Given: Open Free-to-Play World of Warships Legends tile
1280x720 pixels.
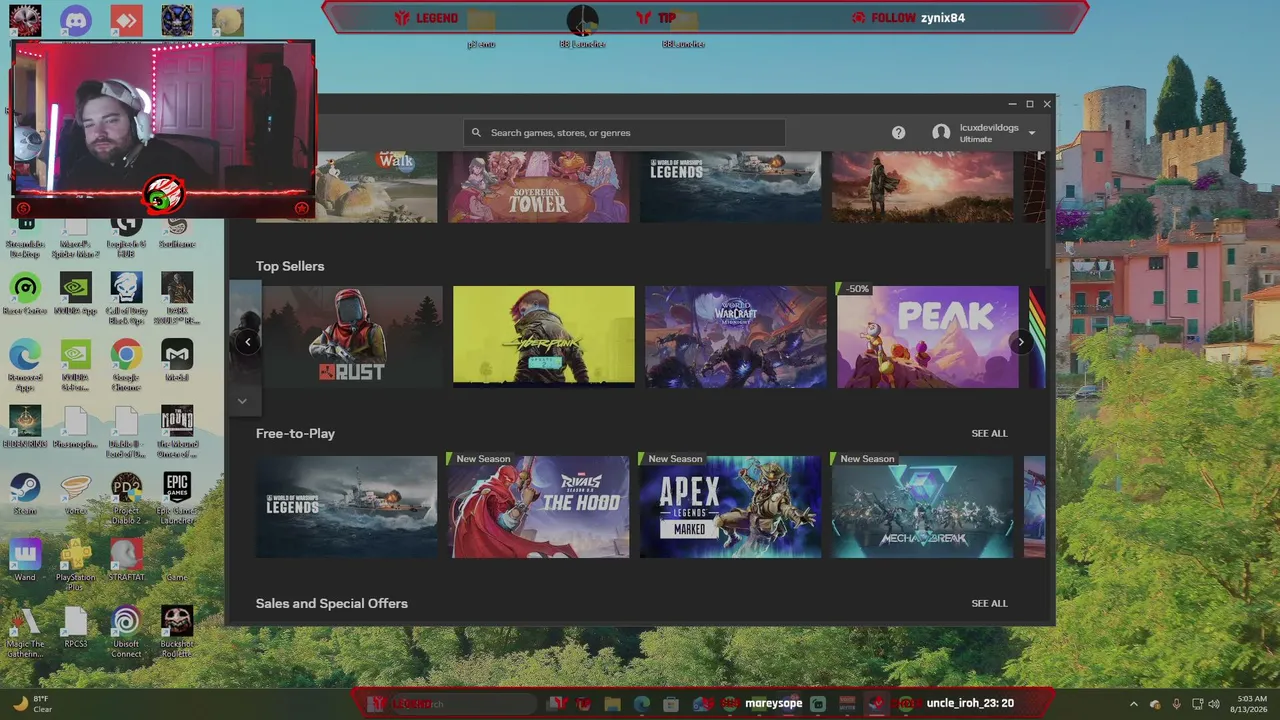Looking at the screenshot, I should [346, 507].
